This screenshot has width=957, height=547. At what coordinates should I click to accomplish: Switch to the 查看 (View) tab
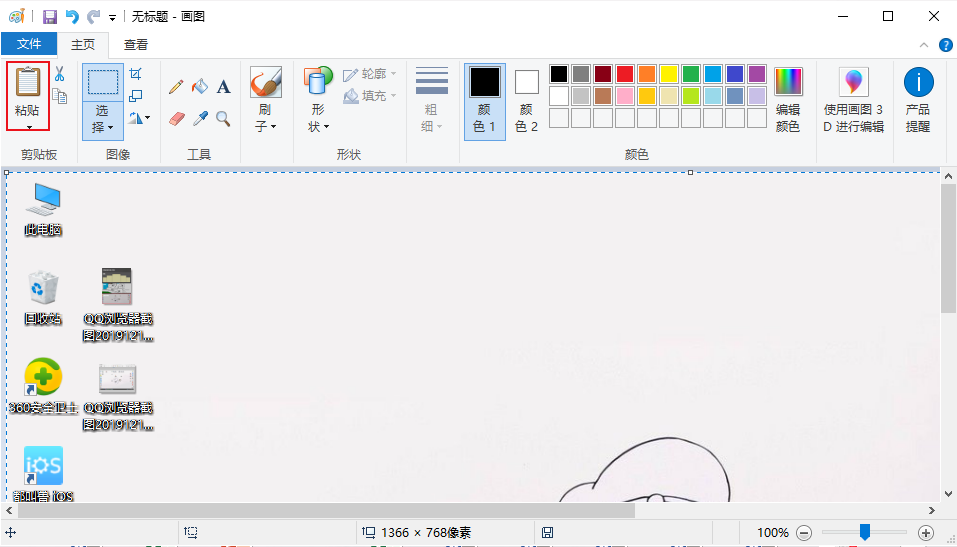[136, 44]
